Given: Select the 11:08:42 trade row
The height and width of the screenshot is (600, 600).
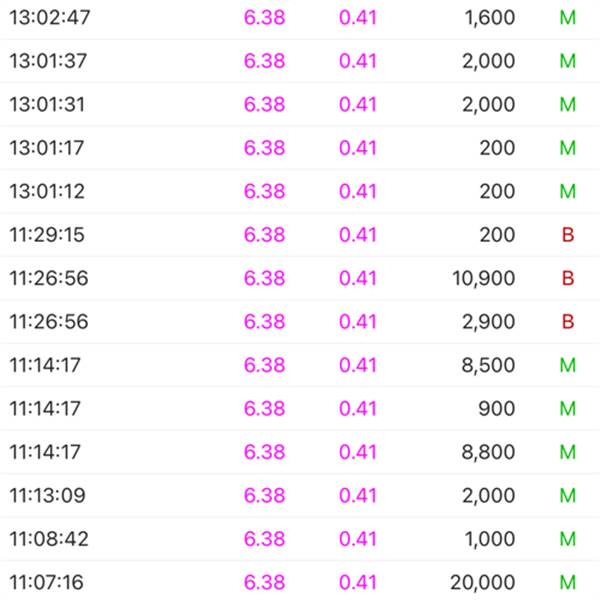Looking at the screenshot, I should (300, 539).
